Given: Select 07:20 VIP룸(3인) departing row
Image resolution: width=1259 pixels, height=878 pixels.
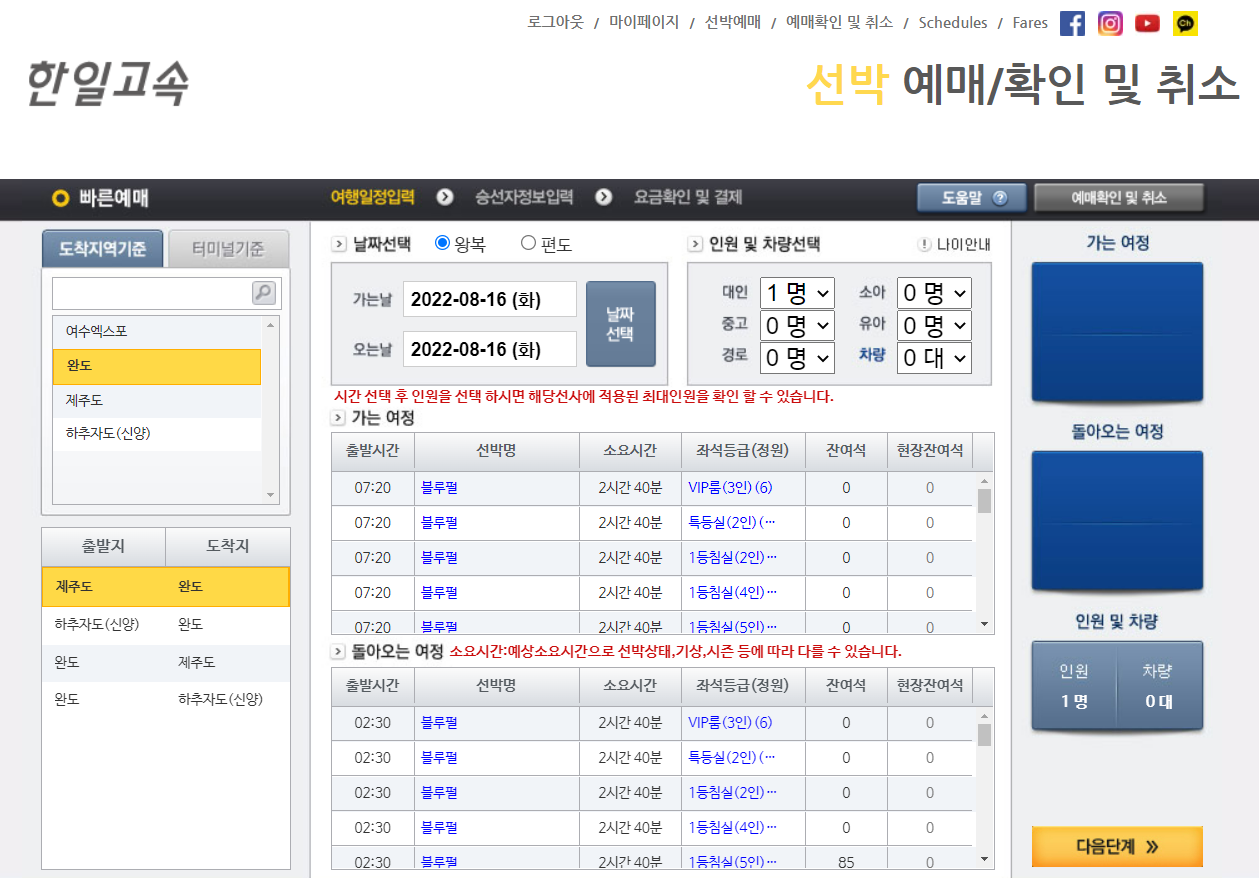Looking at the screenshot, I should pyautogui.click(x=652, y=488).
